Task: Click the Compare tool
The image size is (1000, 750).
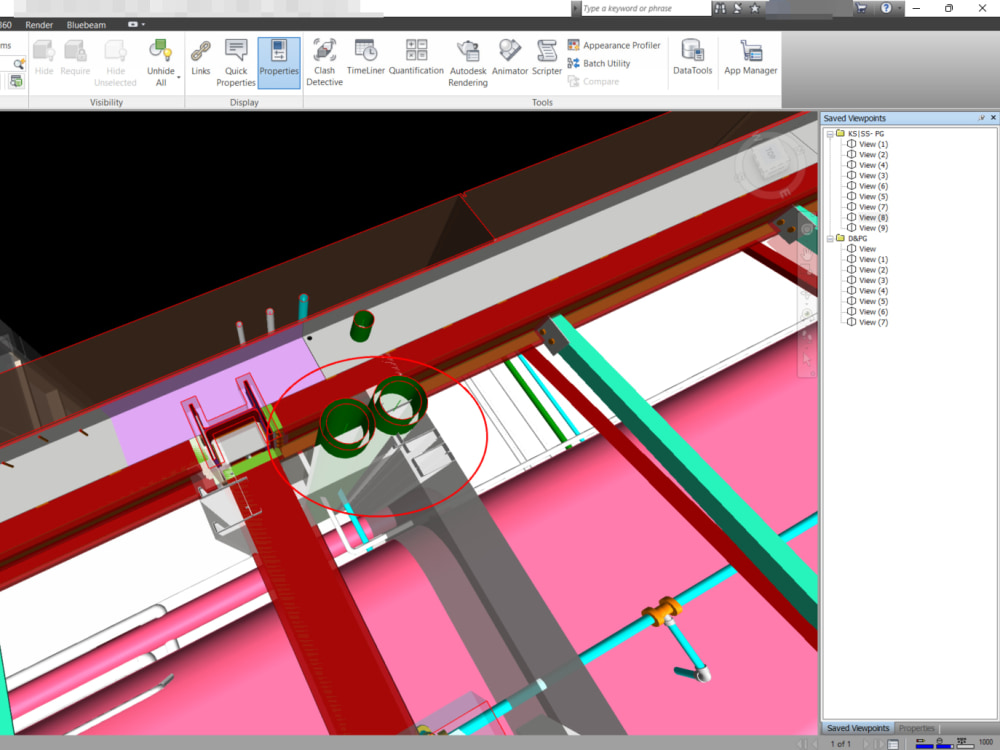Action: 593,82
